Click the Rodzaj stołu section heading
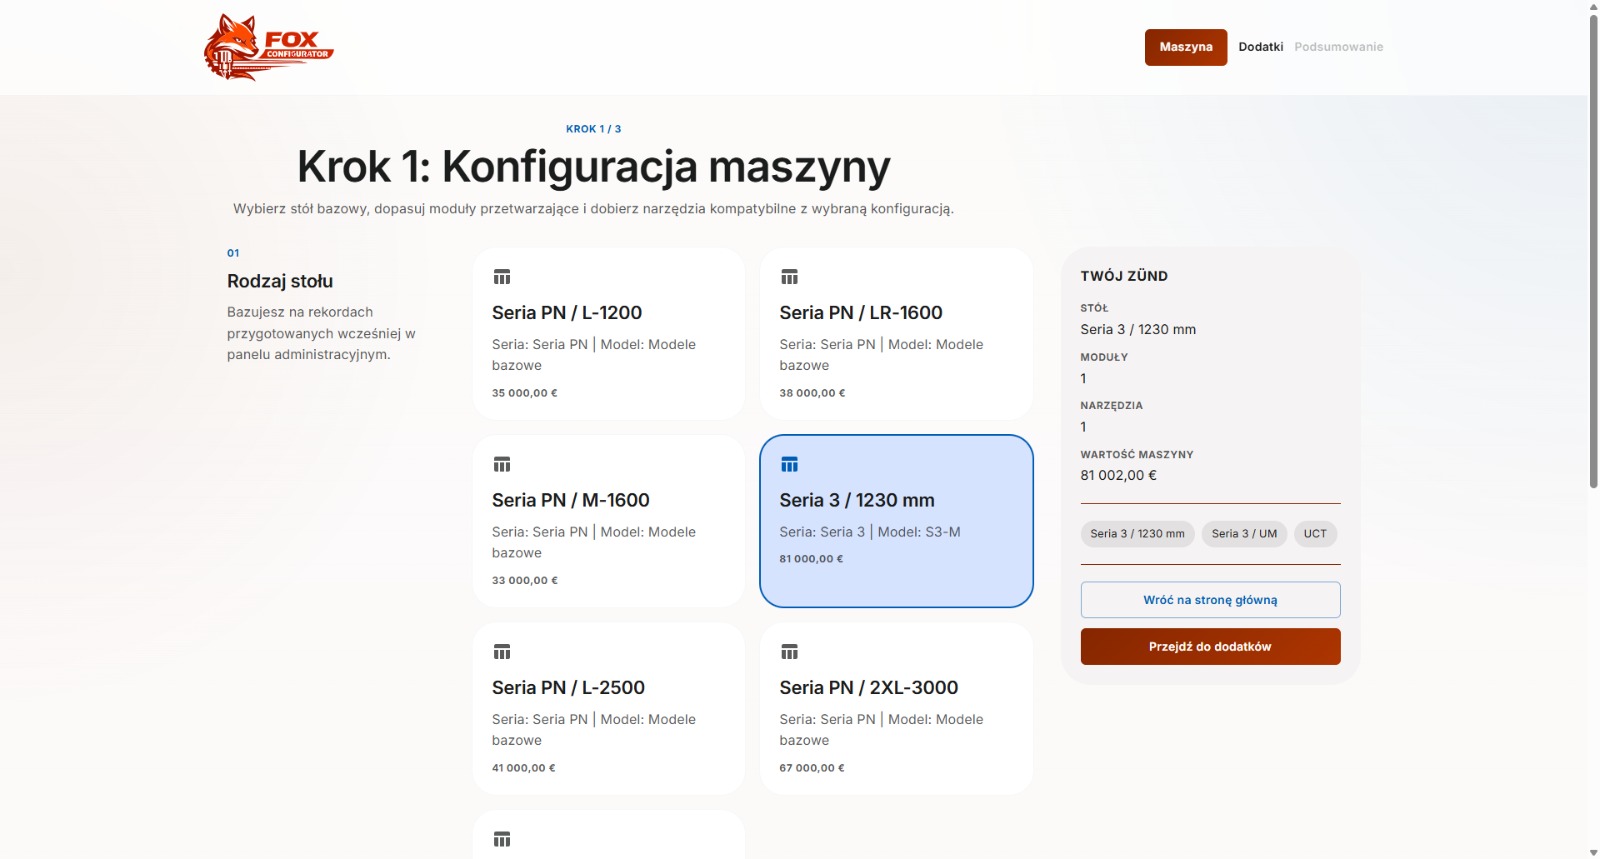 (x=280, y=281)
